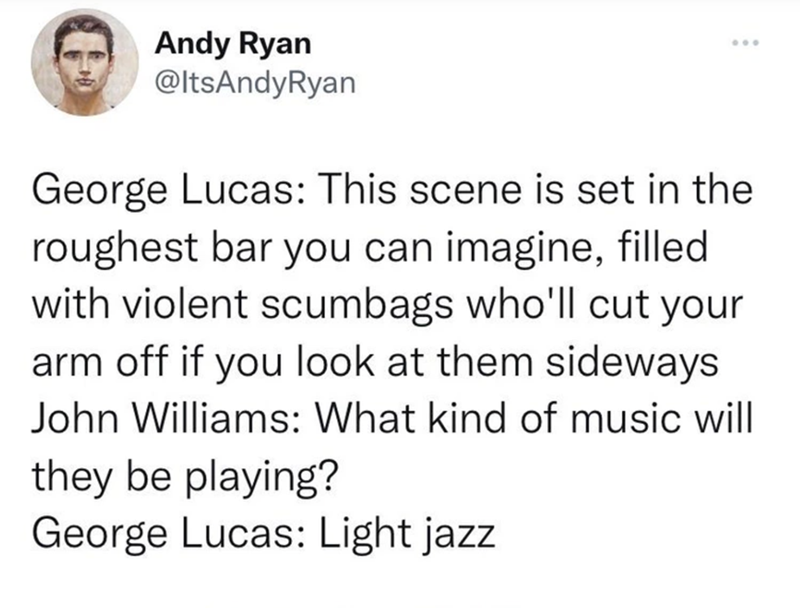
Task: Click the closing words "Light jazz"
Action: coord(407,534)
